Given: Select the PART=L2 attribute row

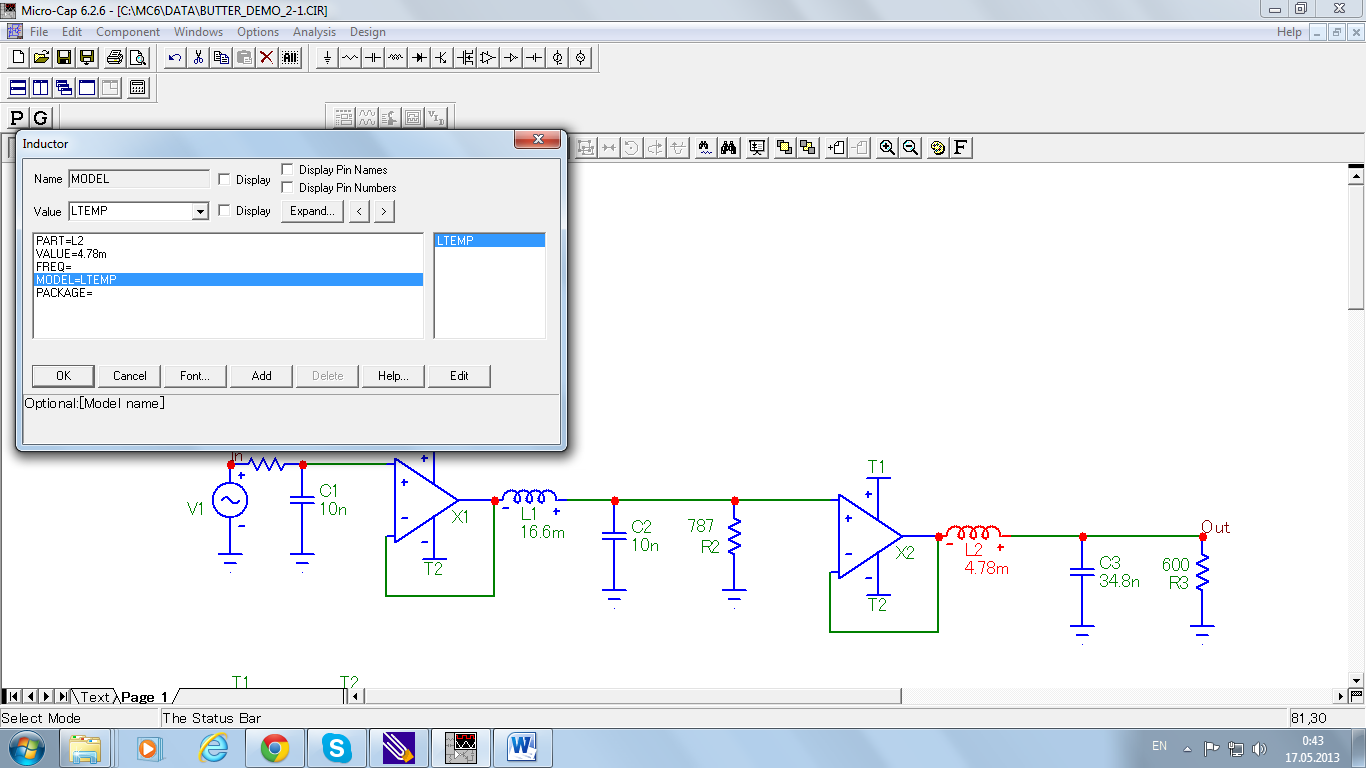Looking at the screenshot, I should pos(228,241).
